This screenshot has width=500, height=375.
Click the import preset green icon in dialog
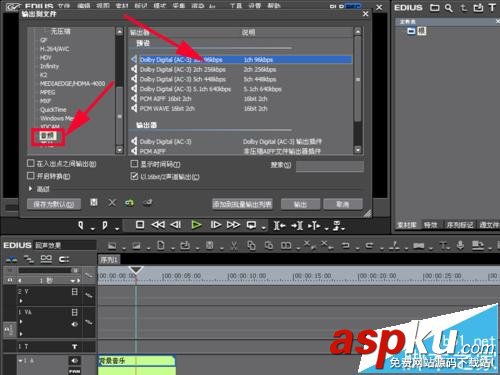(x=130, y=203)
